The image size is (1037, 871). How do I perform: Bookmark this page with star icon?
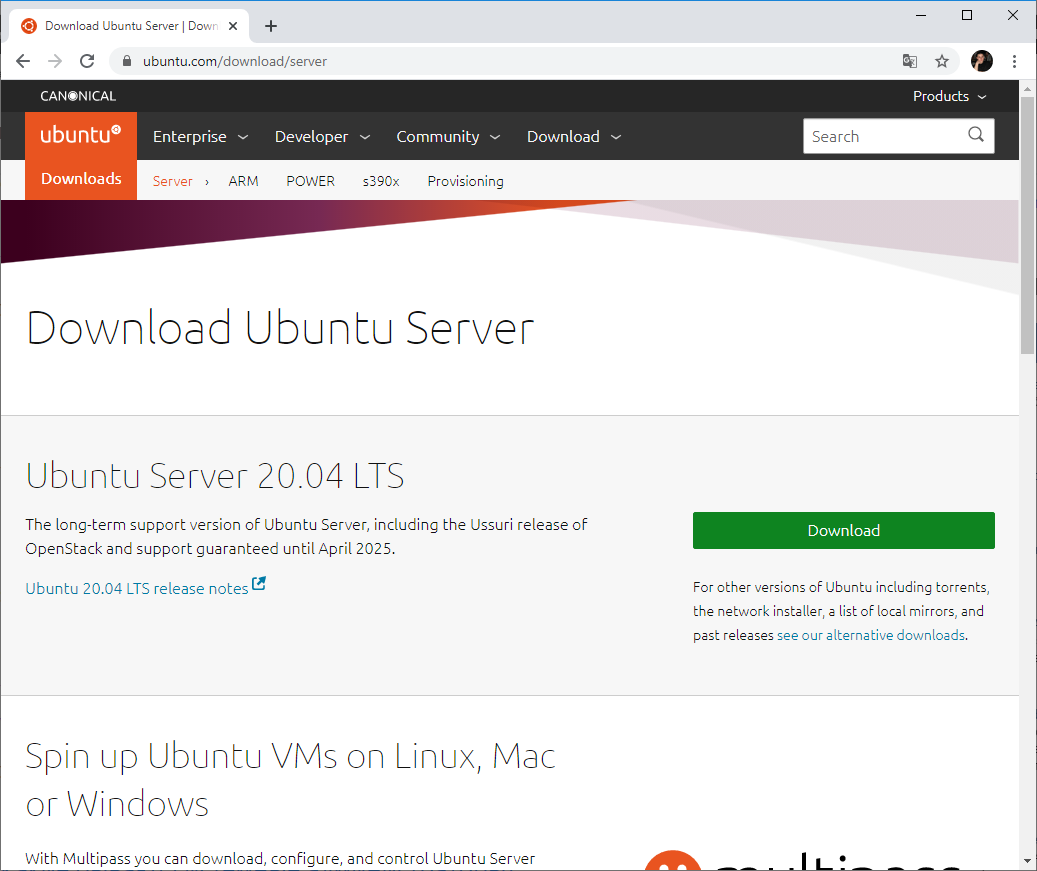tap(942, 62)
